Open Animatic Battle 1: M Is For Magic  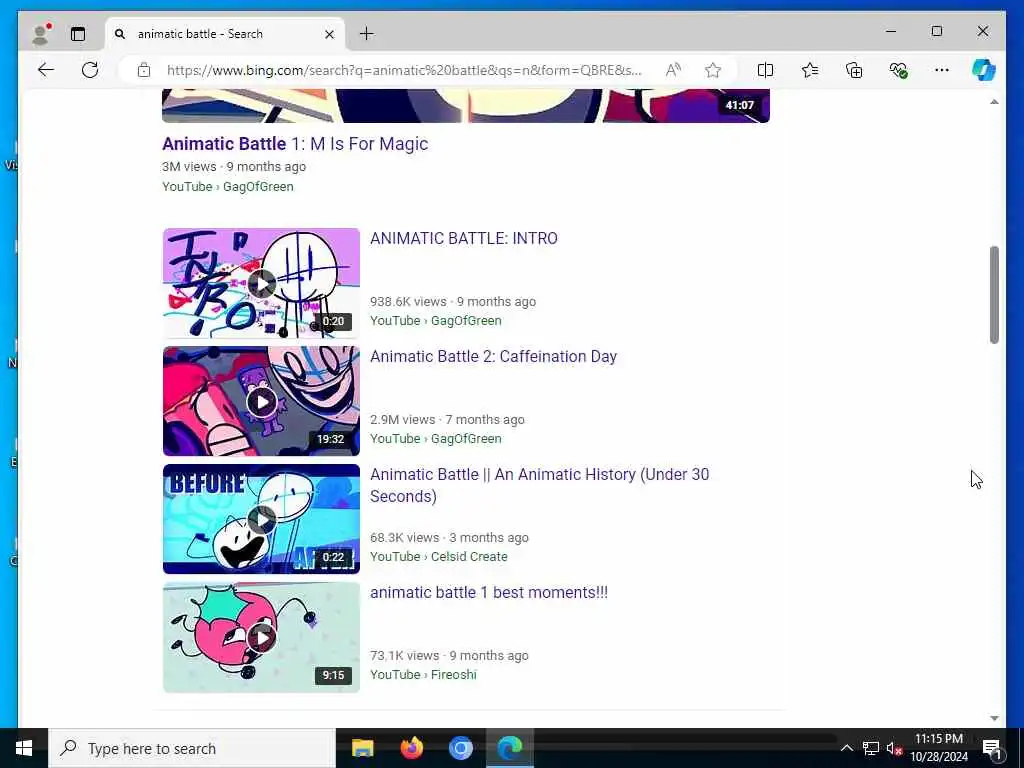[295, 144]
